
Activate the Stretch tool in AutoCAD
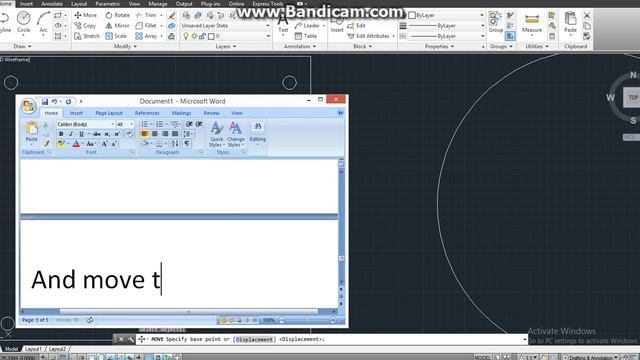[x=87, y=36]
